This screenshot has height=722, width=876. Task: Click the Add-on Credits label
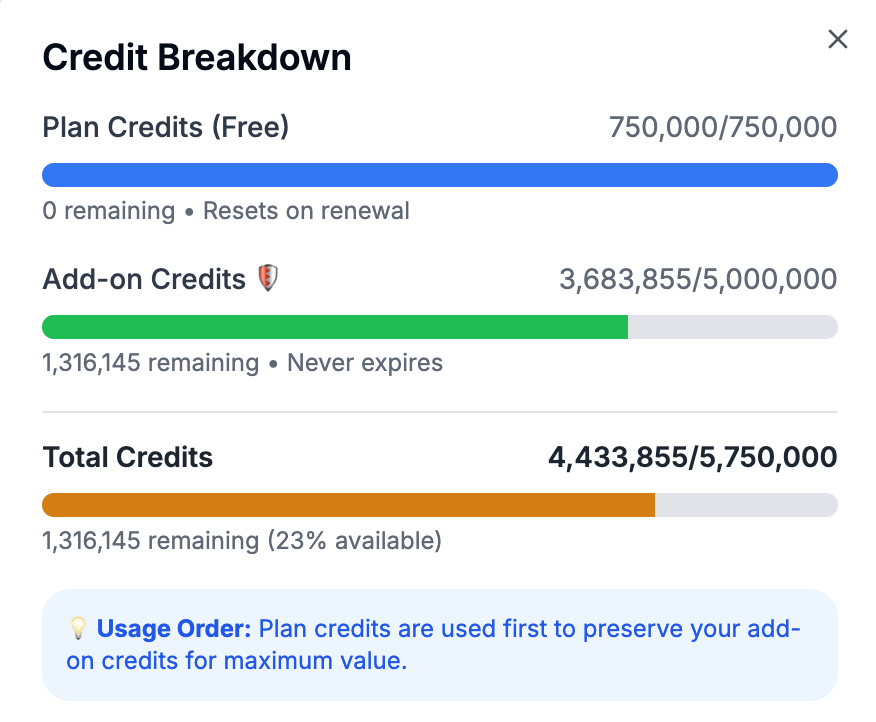(144, 279)
